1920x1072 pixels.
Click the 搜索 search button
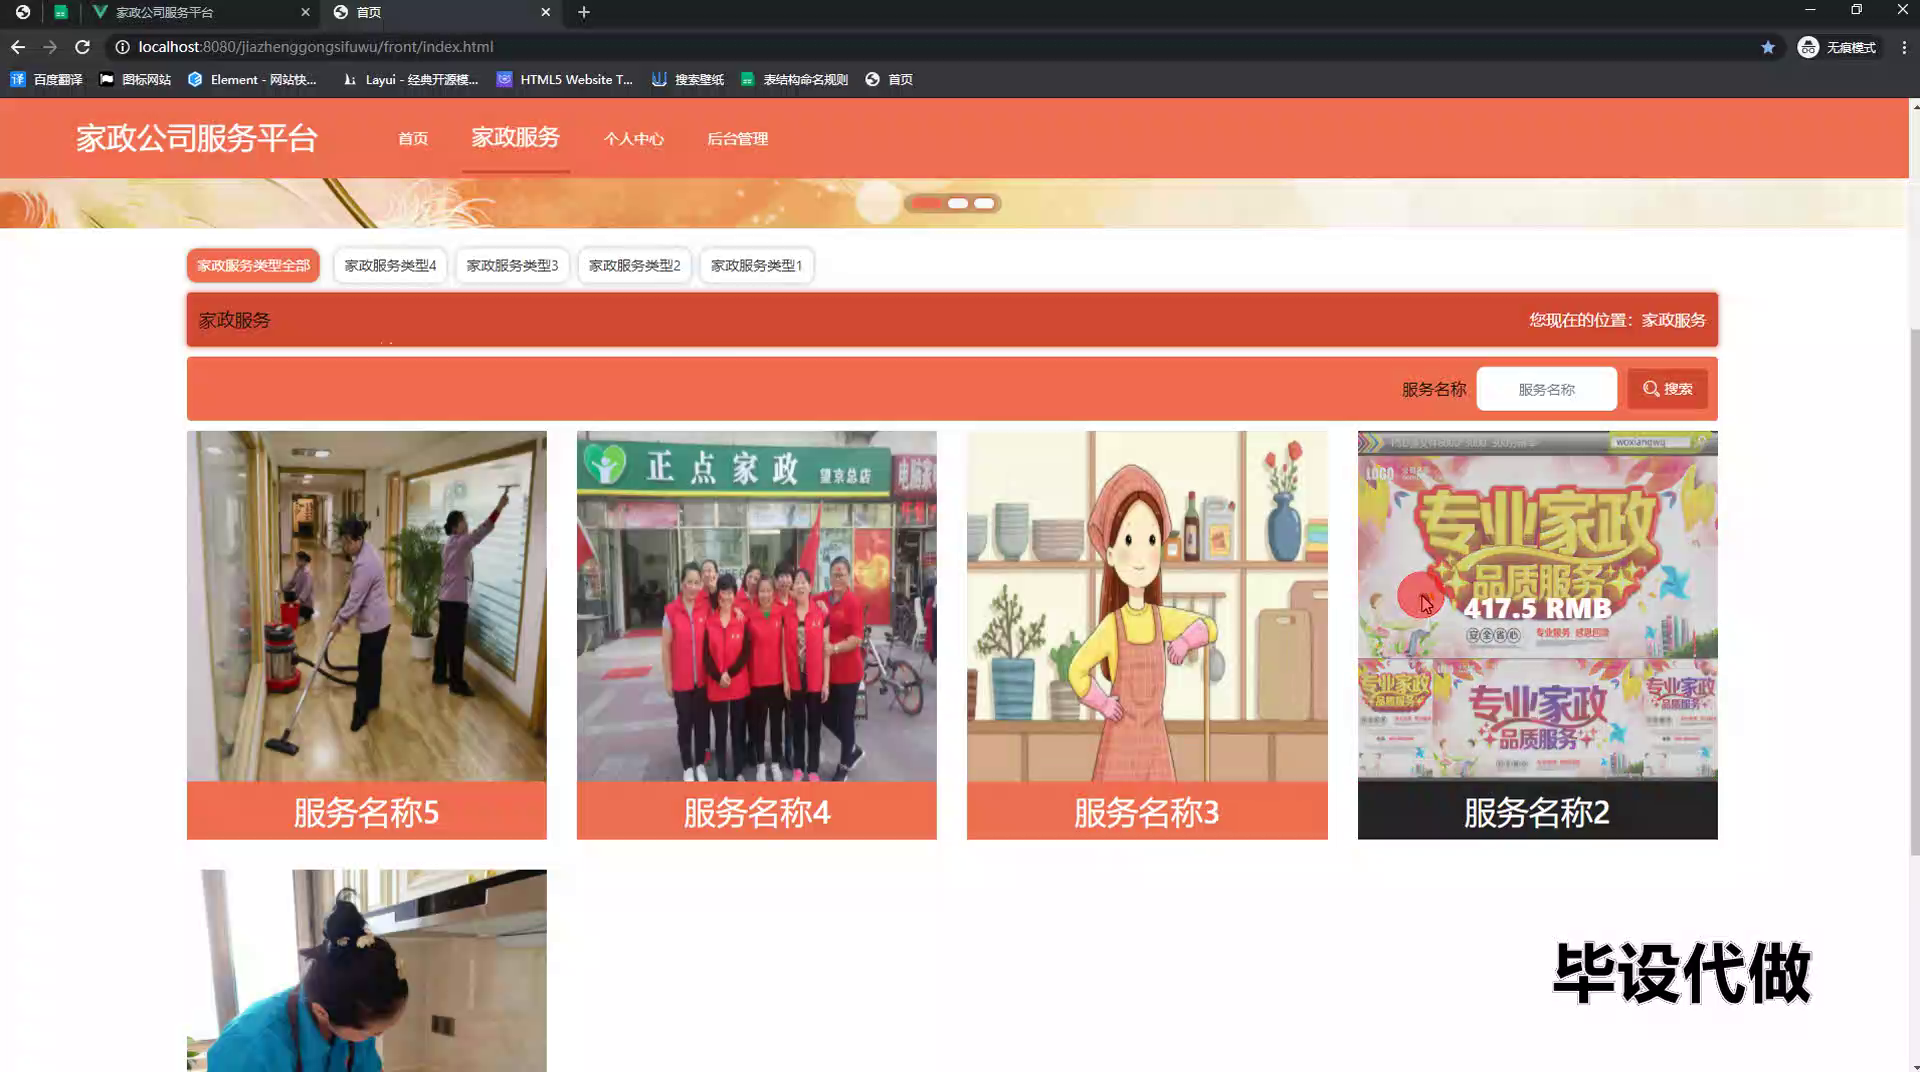point(1667,389)
